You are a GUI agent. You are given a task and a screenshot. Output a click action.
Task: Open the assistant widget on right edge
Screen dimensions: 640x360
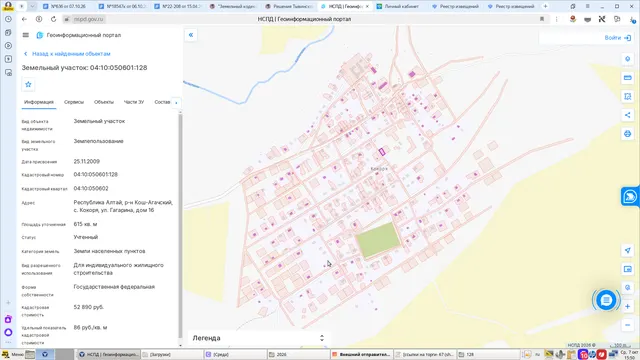click(x=630, y=197)
